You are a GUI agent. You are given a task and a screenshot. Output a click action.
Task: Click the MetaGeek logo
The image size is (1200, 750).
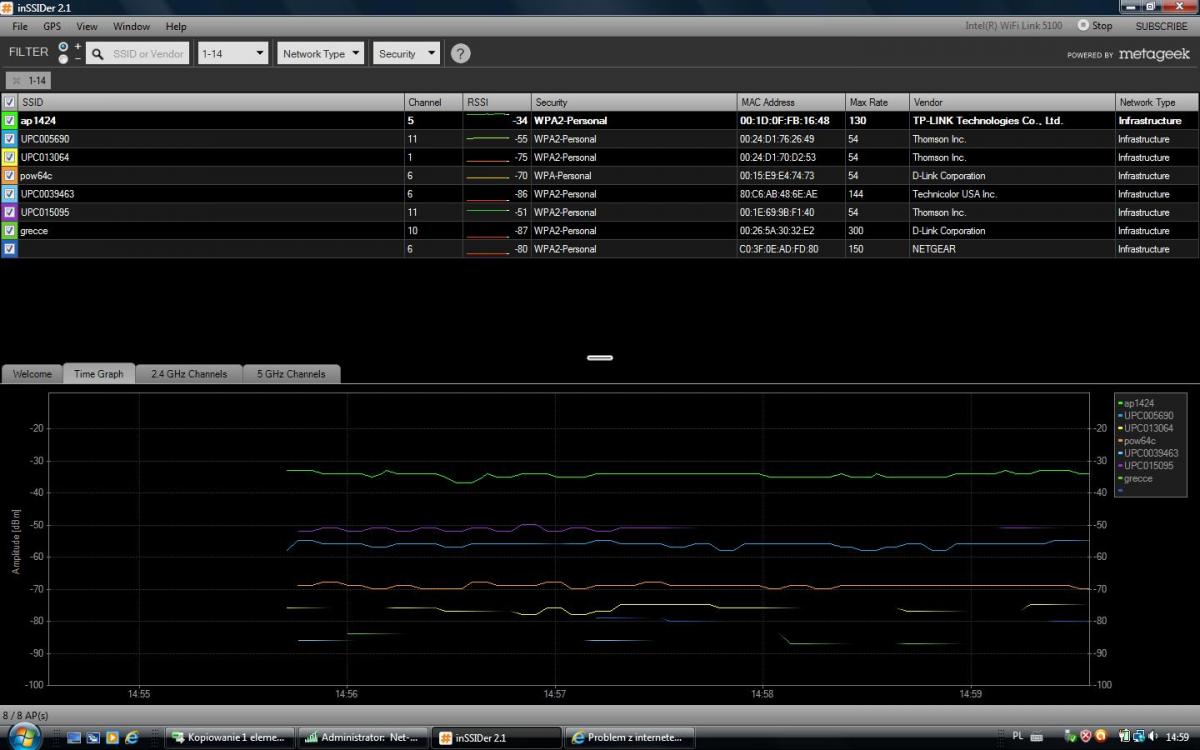click(1154, 54)
